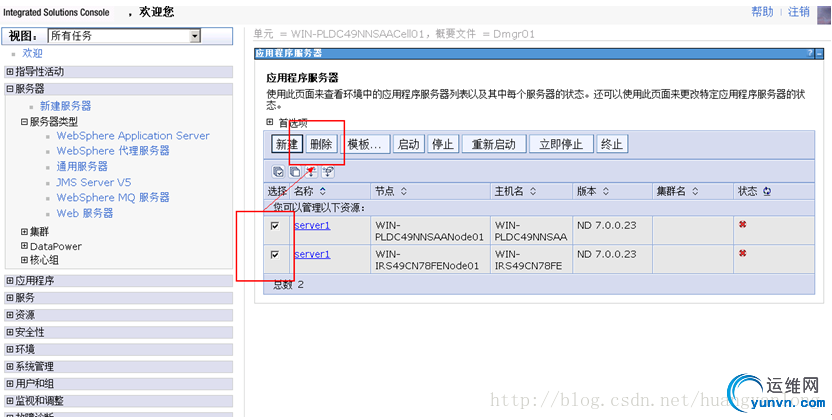Image resolution: width=832 pixels, height=420 pixels.
Task: Refresh the 状态 column icon
Action: (767, 191)
